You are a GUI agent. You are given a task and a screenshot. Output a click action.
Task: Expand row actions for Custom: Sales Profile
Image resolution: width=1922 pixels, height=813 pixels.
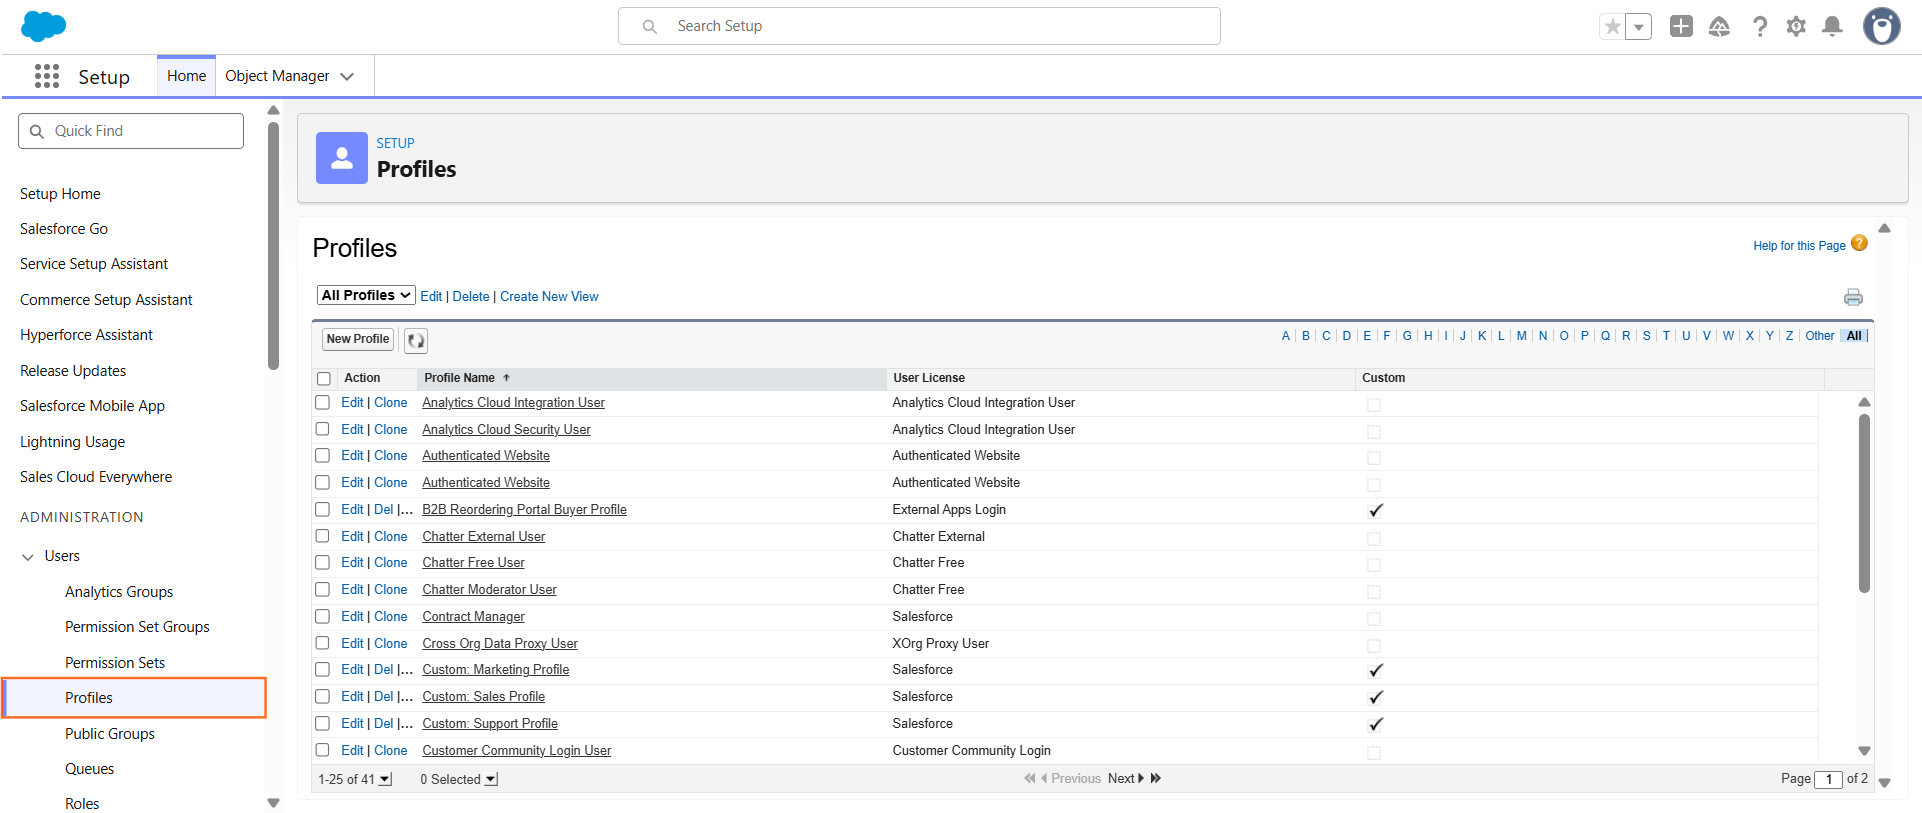405,696
